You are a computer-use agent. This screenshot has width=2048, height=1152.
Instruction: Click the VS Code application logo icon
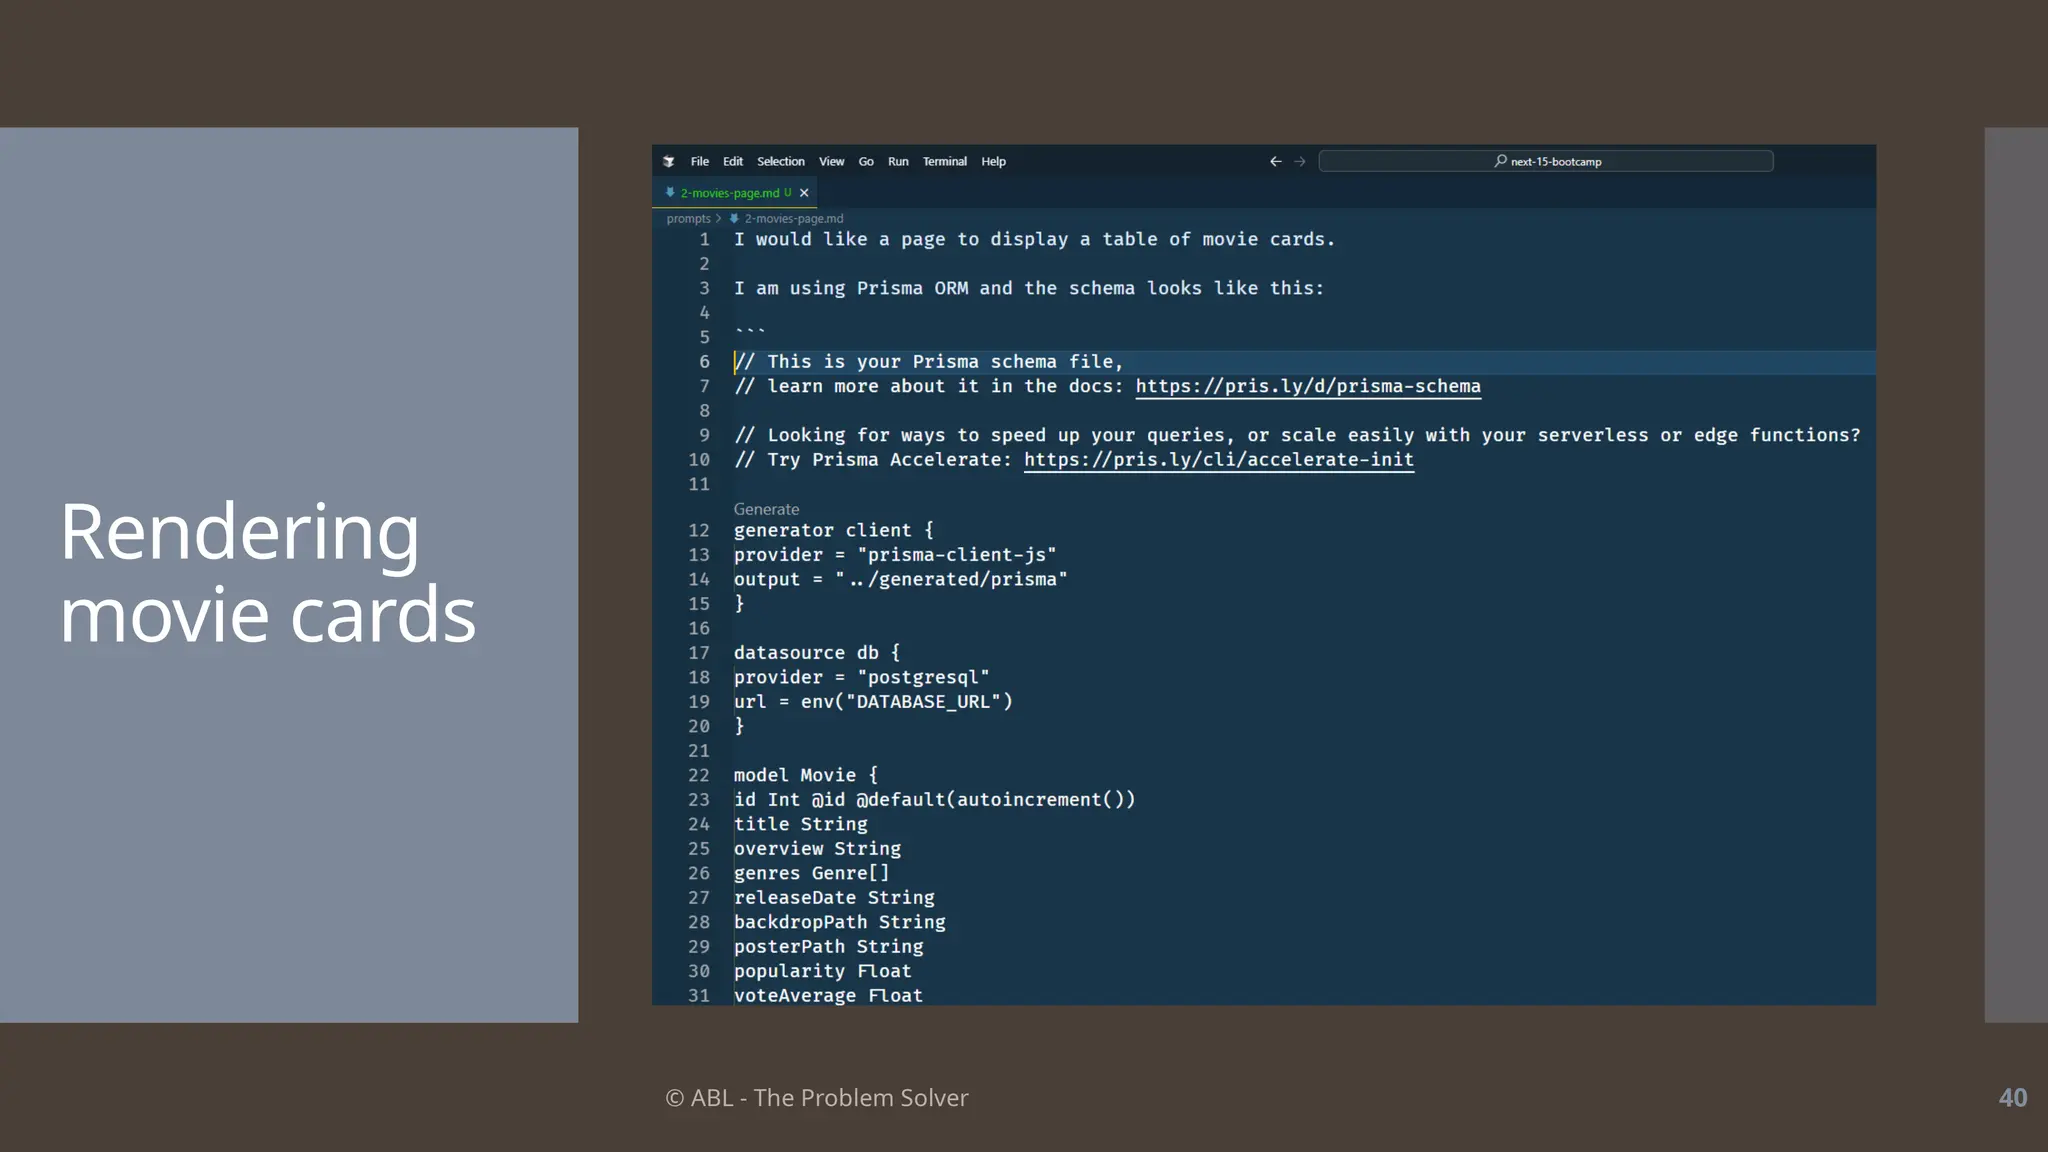click(669, 161)
